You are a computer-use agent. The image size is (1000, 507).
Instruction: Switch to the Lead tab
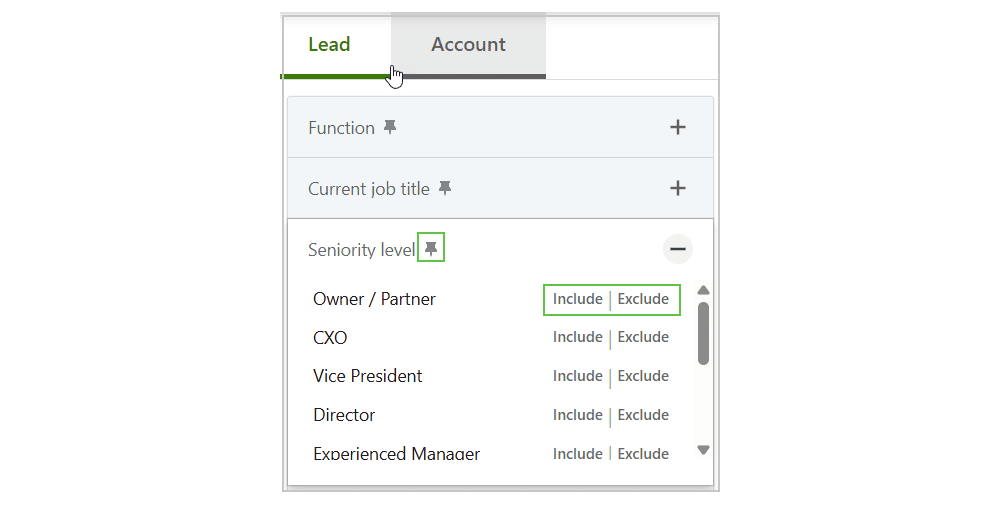point(329,44)
